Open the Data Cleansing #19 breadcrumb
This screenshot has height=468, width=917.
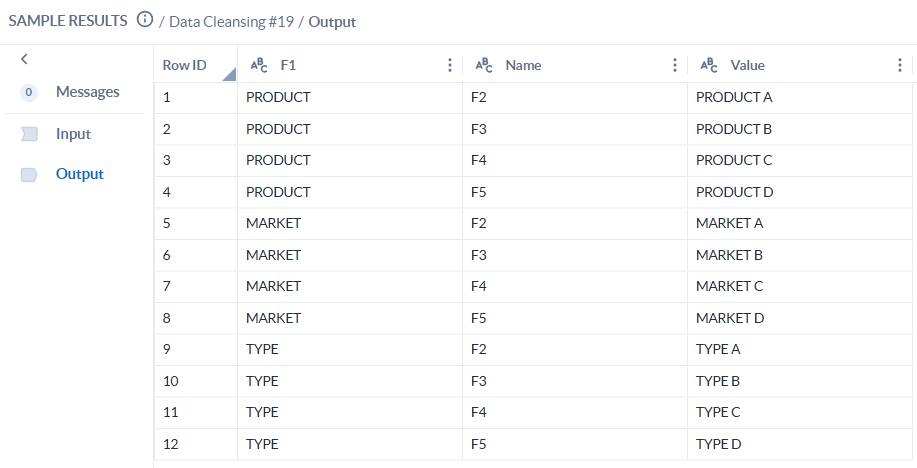(230, 21)
